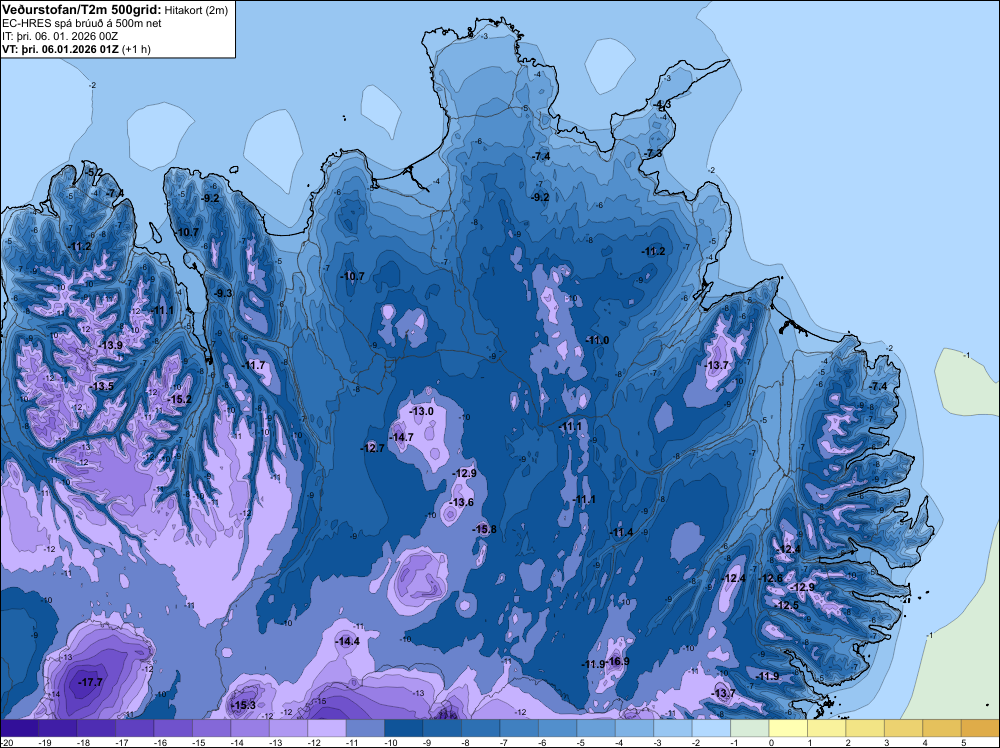The width and height of the screenshot is (1000, 748).
Task: Click the orange legend swatch labeled 5
Action: [x=981, y=728]
